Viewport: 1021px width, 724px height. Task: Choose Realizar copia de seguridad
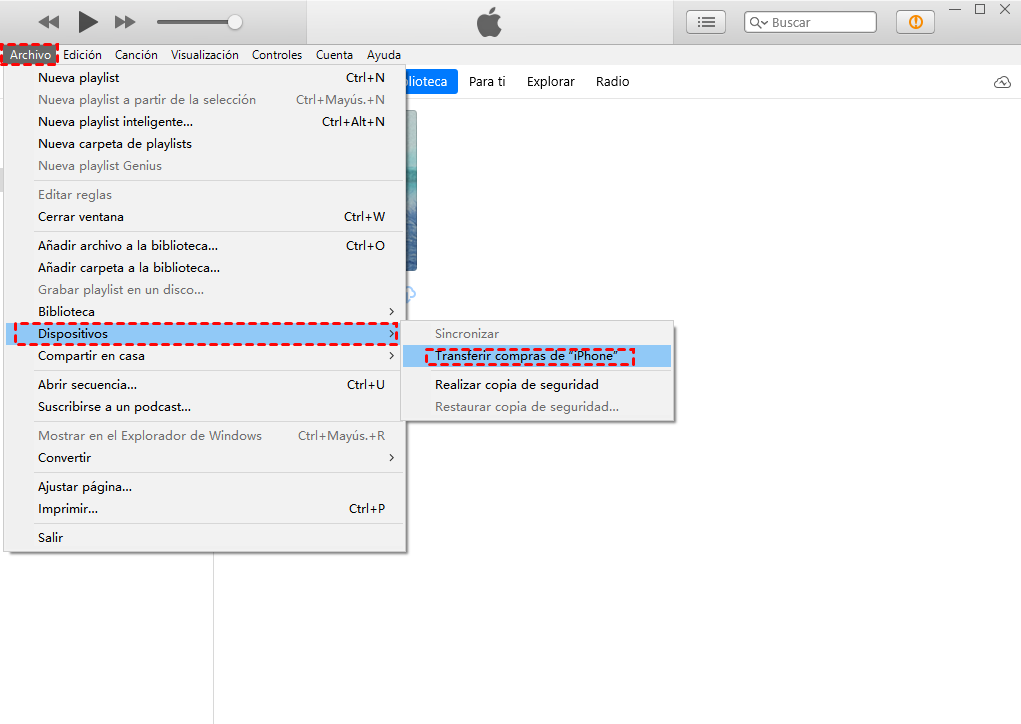coord(516,385)
